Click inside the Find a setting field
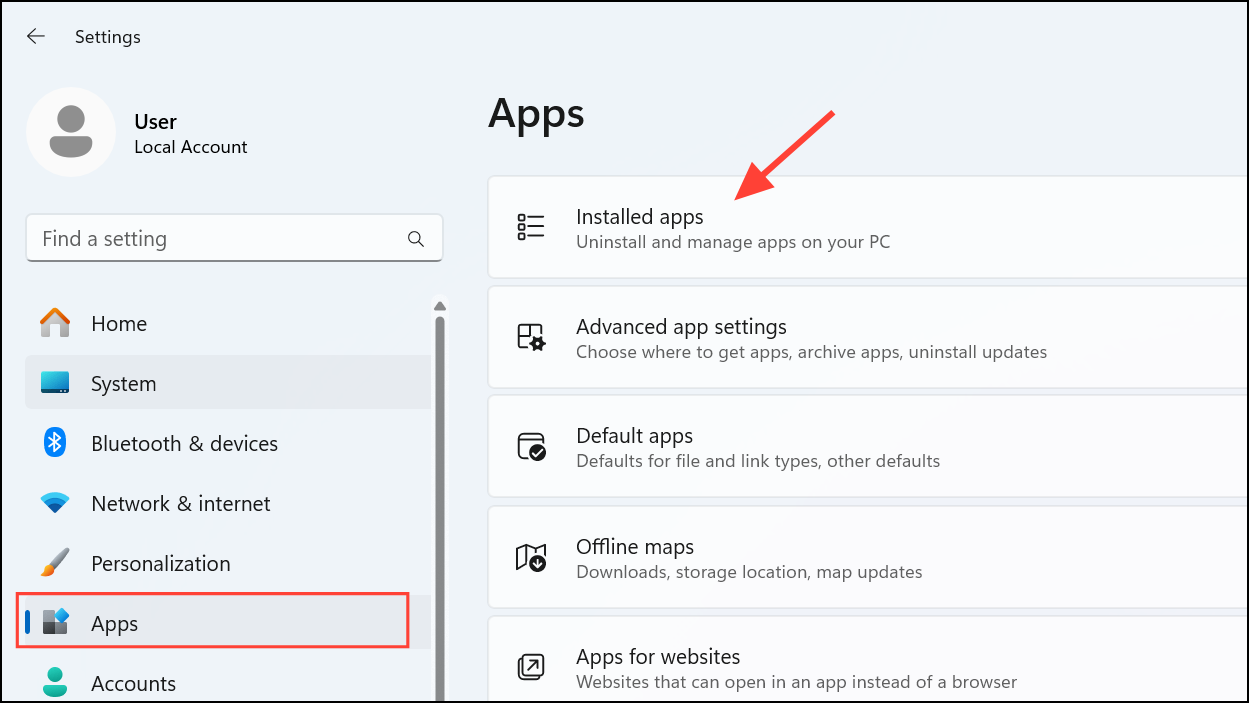 (200, 238)
